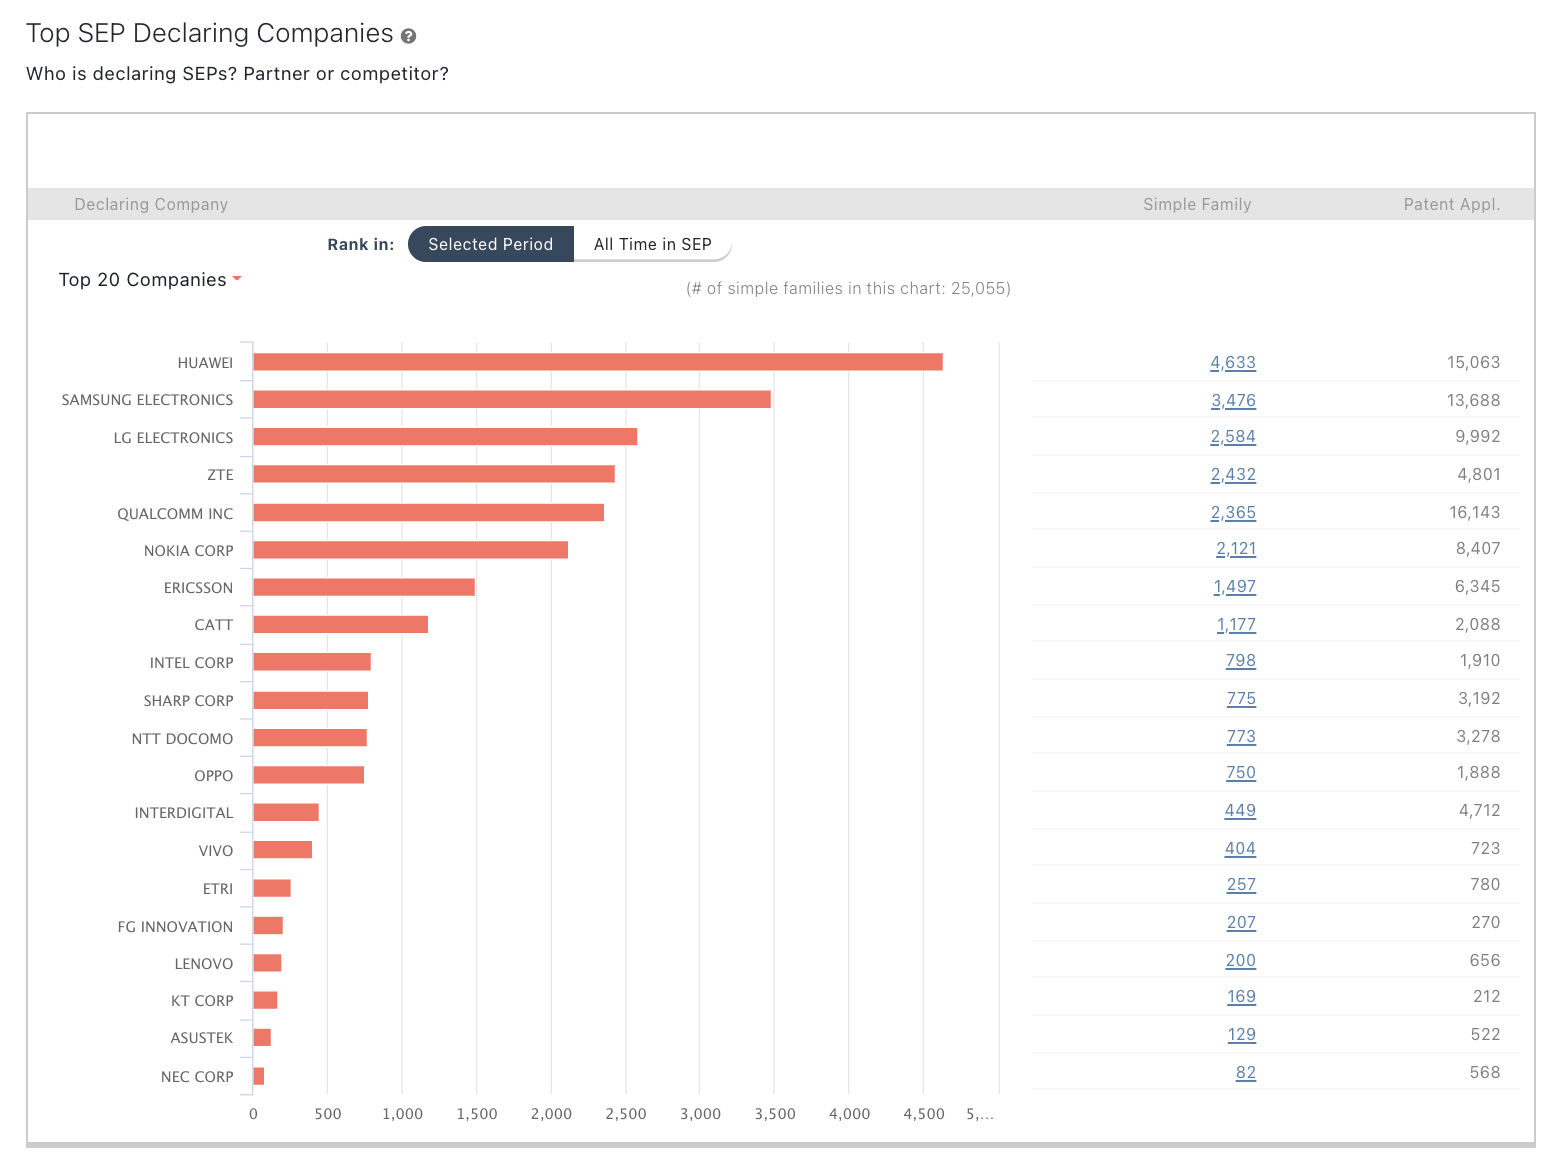The width and height of the screenshot is (1568, 1172).
Task: Sort by Declaring Company column header
Action: pyautogui.click(x=151, y=204)
